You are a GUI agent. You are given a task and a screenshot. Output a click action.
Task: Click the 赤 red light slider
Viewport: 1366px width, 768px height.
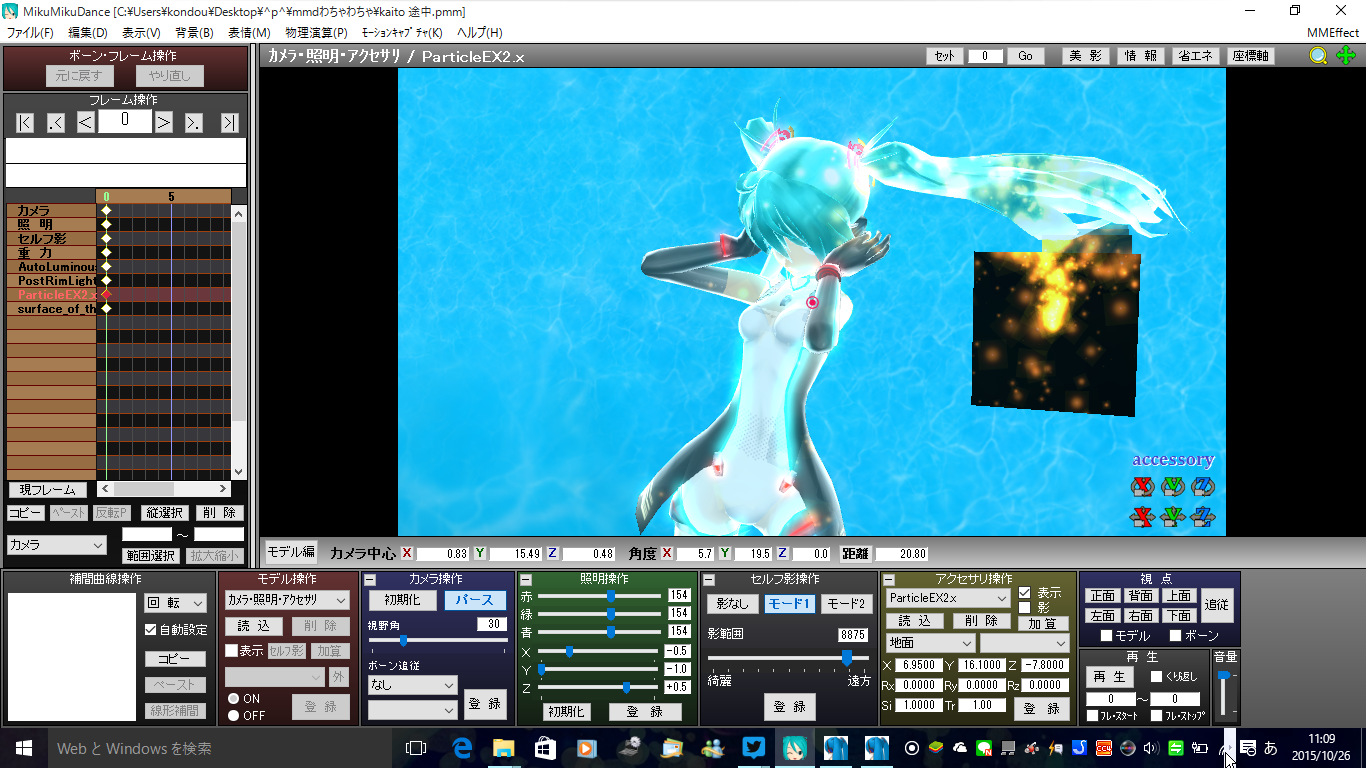click(x=598, y=596)
